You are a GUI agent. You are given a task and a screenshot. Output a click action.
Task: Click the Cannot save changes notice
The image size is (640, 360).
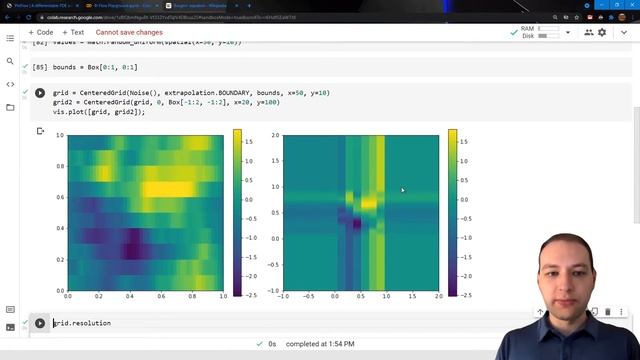click(x=129, y=32)
